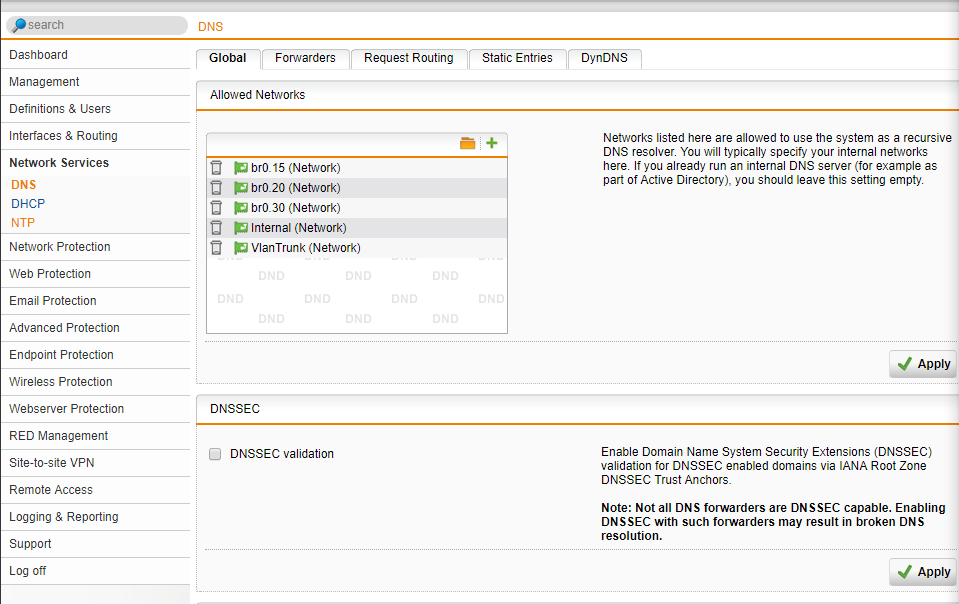Open the Site-to-site VPN section
Viewport: 959px width, 604px height.
51,462
